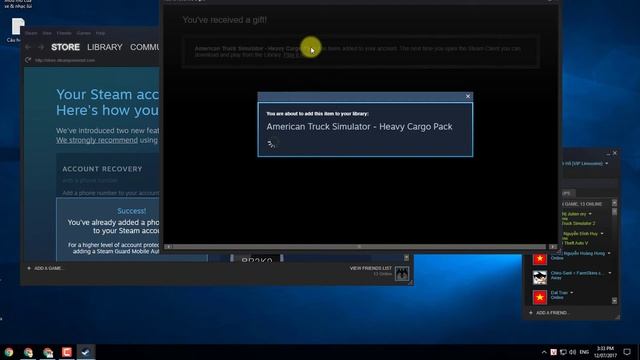Expand own status dropdown in Friends window
The image size is (640, 360).
[607, 164]
